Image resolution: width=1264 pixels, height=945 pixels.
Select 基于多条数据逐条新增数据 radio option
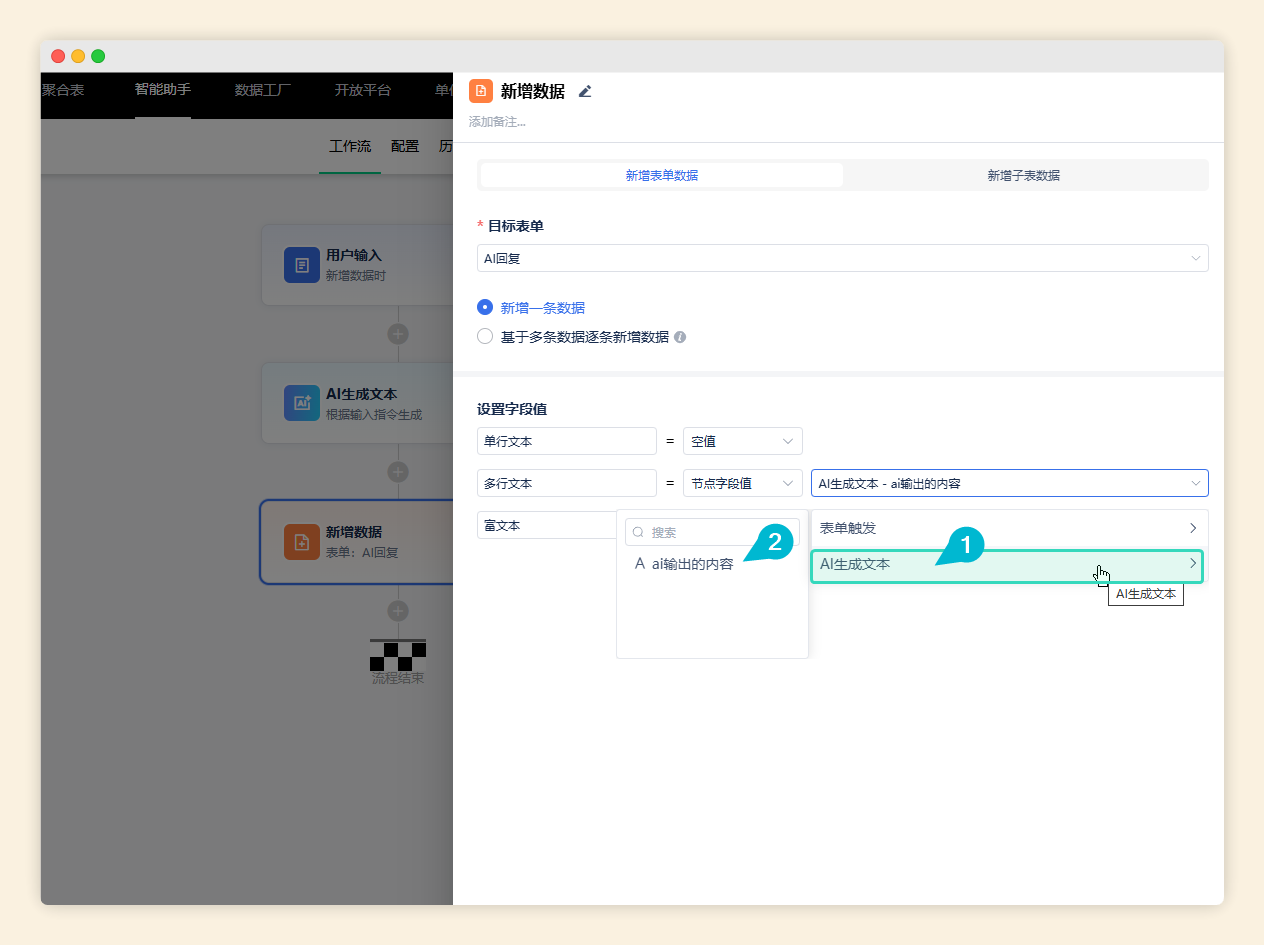485,337
